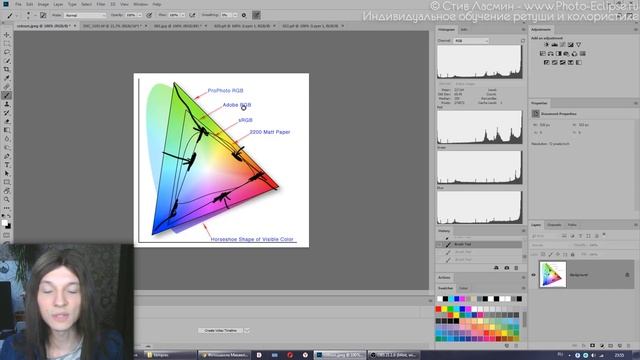This screenshot has height=360, width=640.
Task: Select the Rectangular Marquee tool
Action: pos(7,43)
